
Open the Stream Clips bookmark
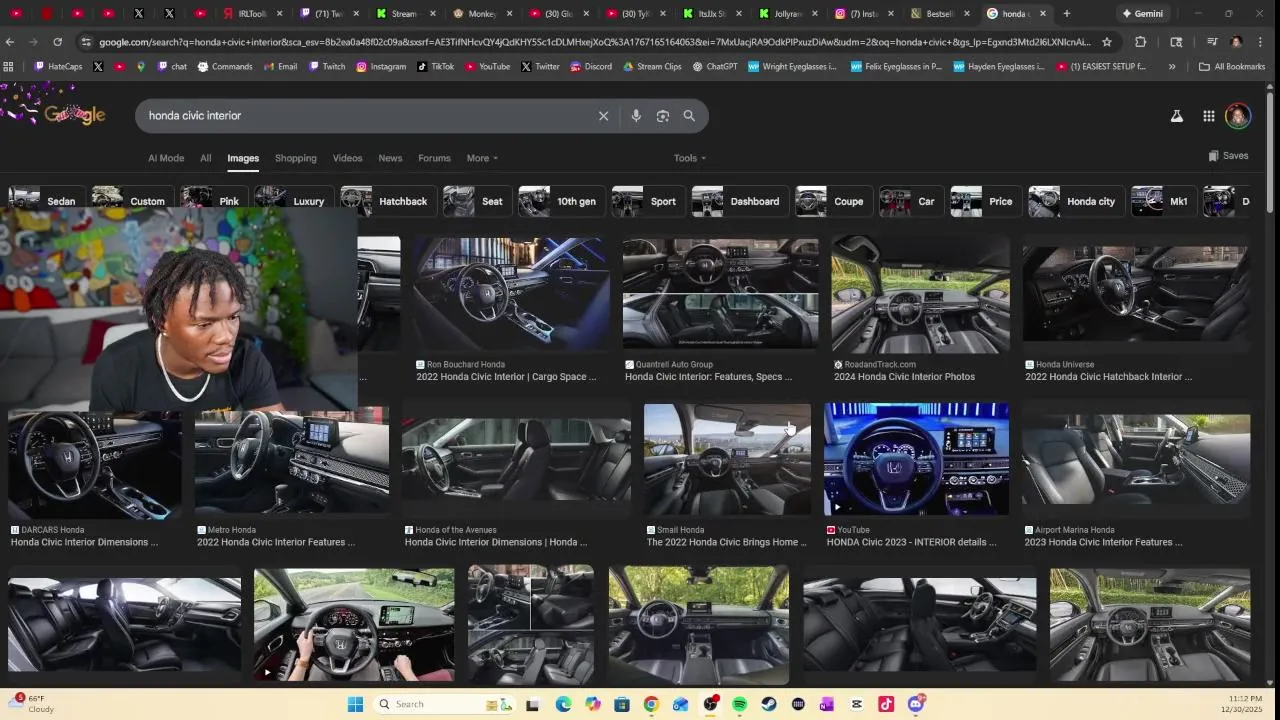(x=652, y=67)
